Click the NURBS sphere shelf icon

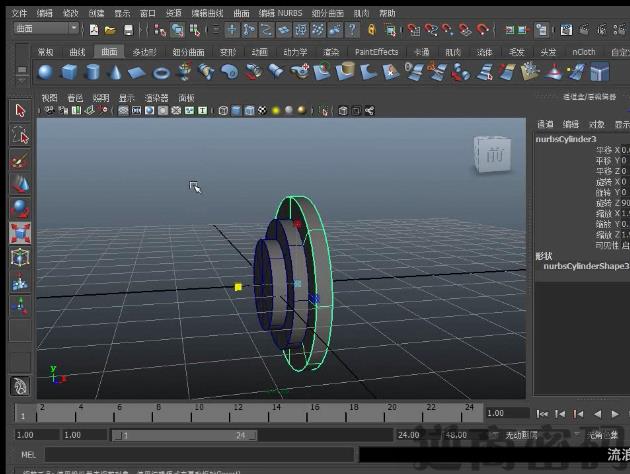pos(45,72)
